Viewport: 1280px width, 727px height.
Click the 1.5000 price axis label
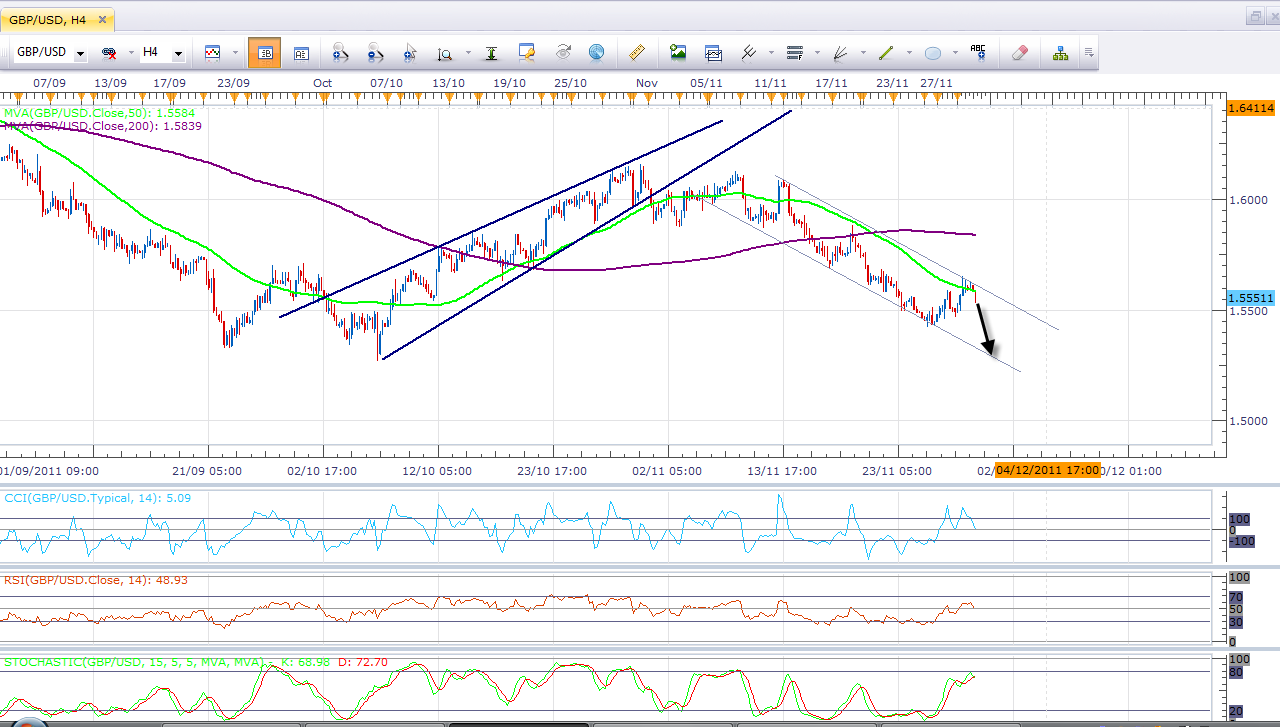tap(1247, 420)
